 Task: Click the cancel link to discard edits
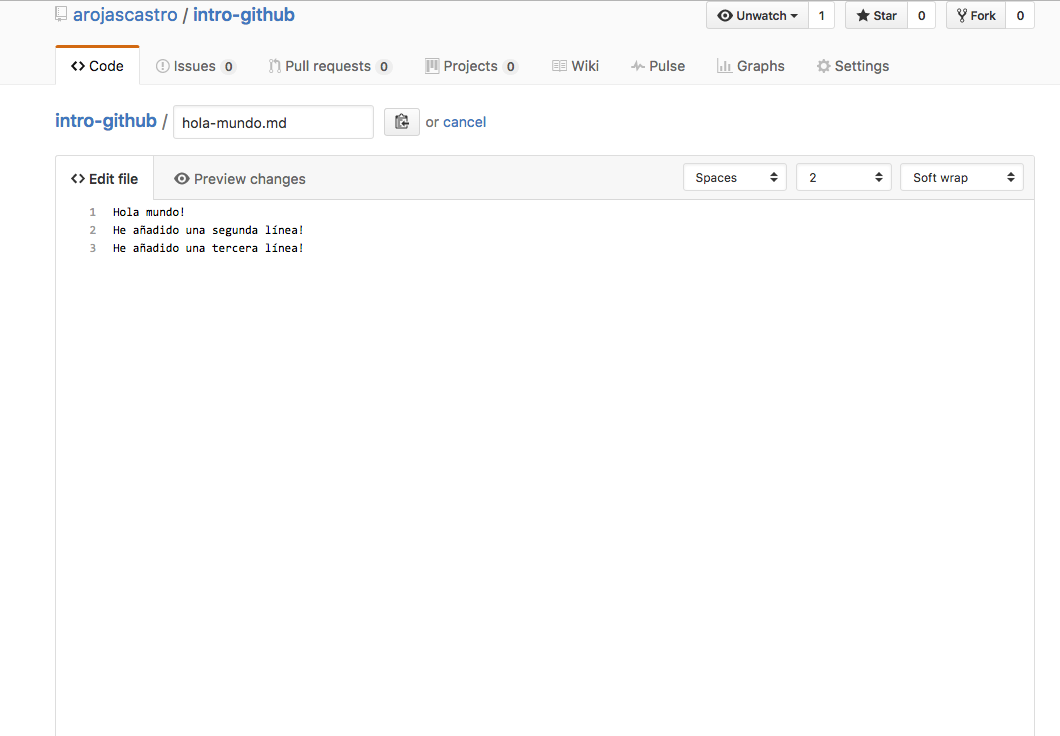point(464,122)
